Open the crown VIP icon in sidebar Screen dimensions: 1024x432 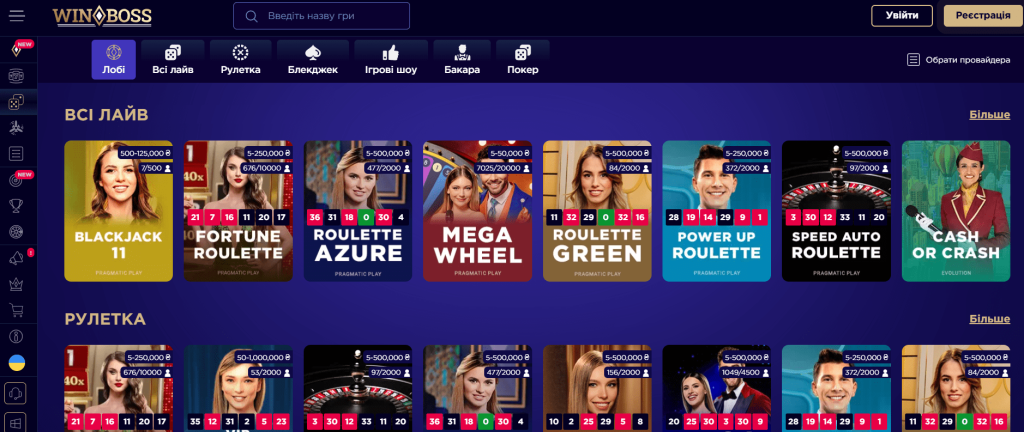coord(16,285)
